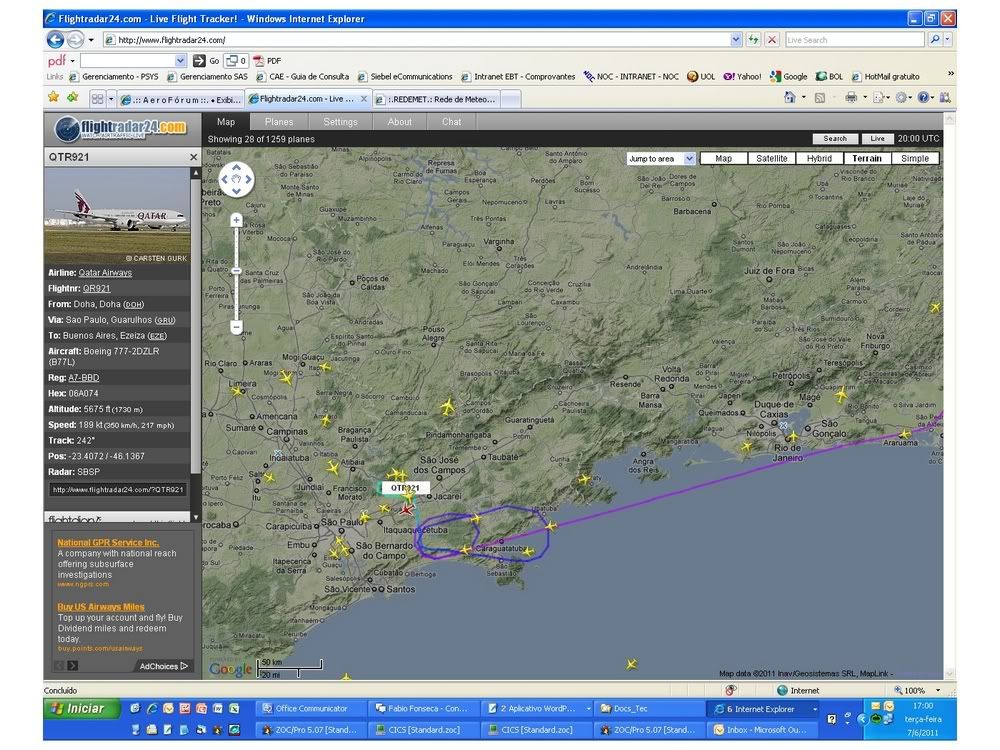Open the Planes tab
Screen dimensions: 1000x750
tap(279, 122)
